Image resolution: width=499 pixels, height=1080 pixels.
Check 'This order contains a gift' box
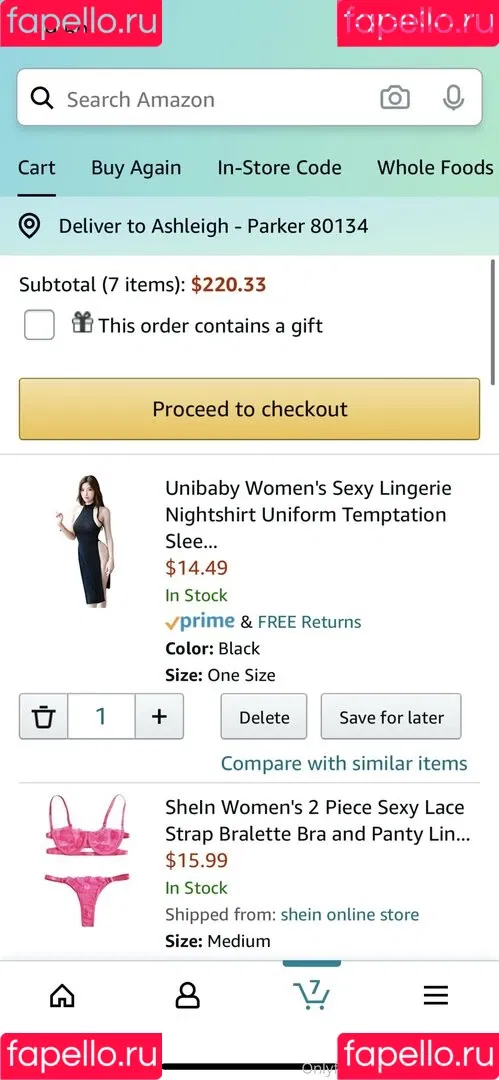[x=39, y=325]
